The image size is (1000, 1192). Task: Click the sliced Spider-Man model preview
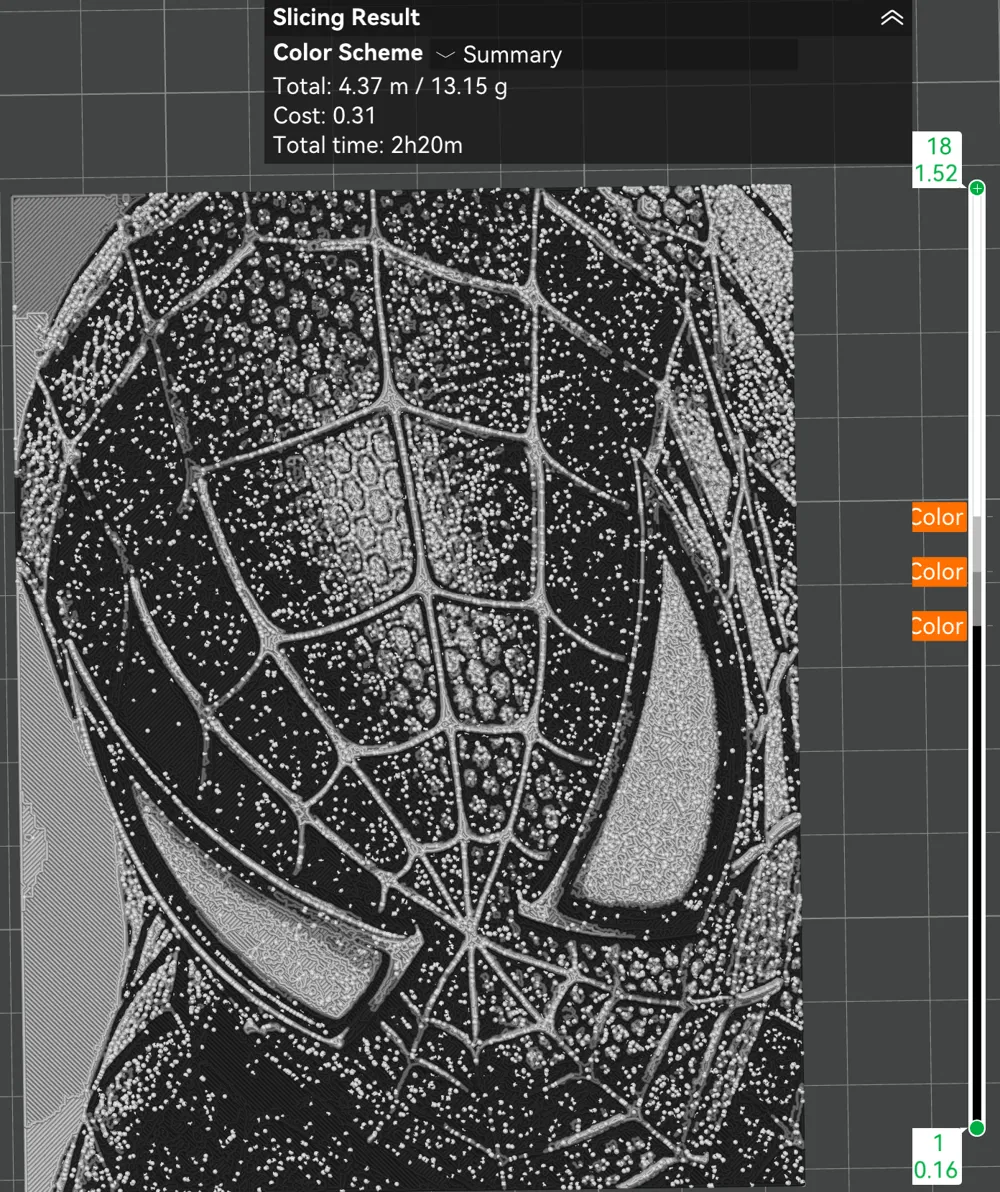pos(407,688)
